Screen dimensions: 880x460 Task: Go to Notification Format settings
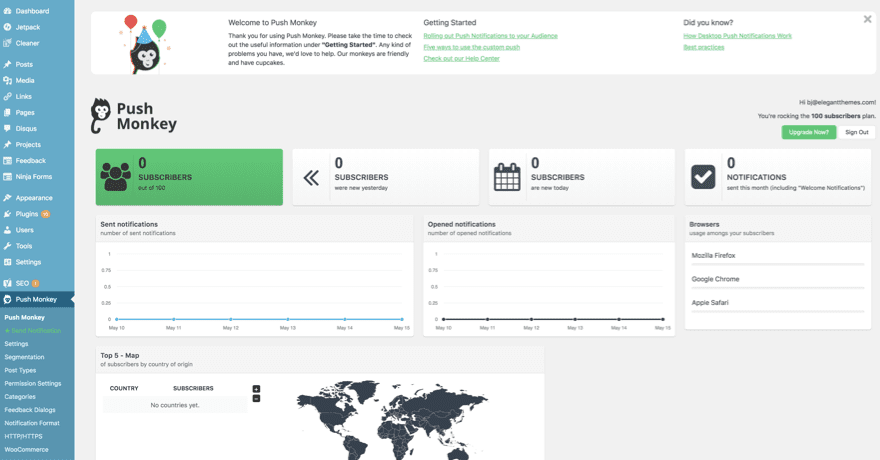coord(32,423)
